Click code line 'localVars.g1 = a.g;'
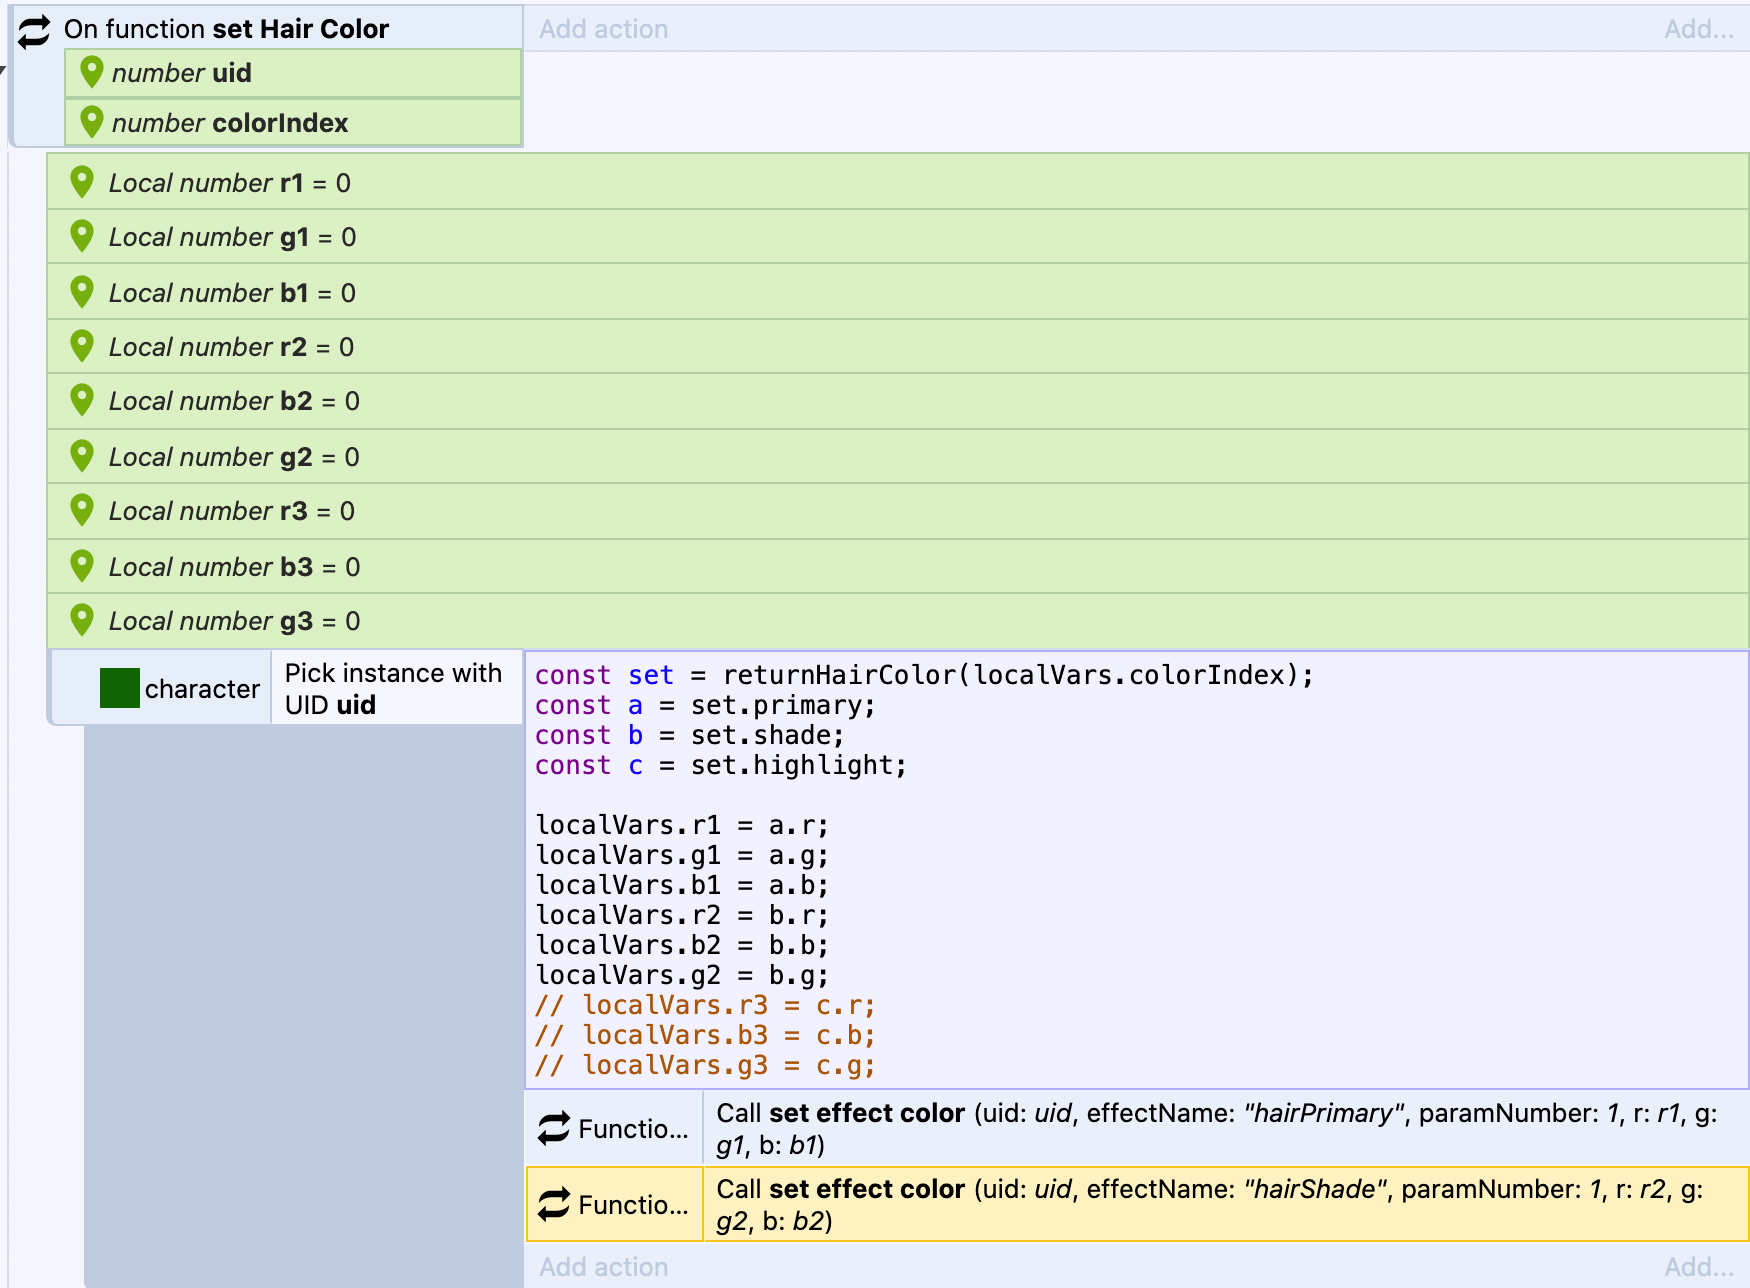This screenshot has width=1750, height=1288. [682, 855]
